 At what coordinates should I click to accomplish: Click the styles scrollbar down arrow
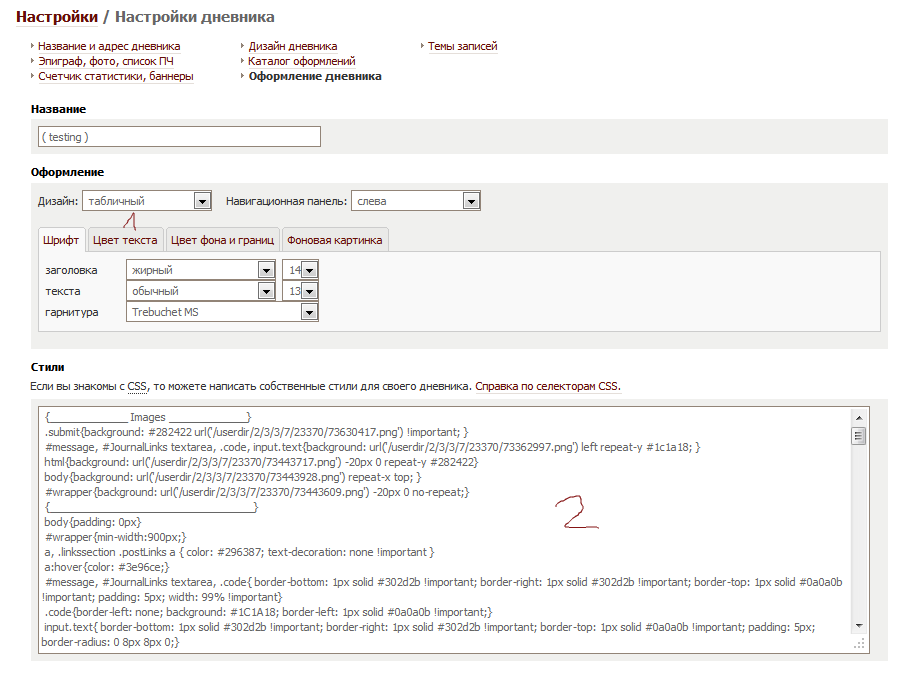[x=859, y=626]
